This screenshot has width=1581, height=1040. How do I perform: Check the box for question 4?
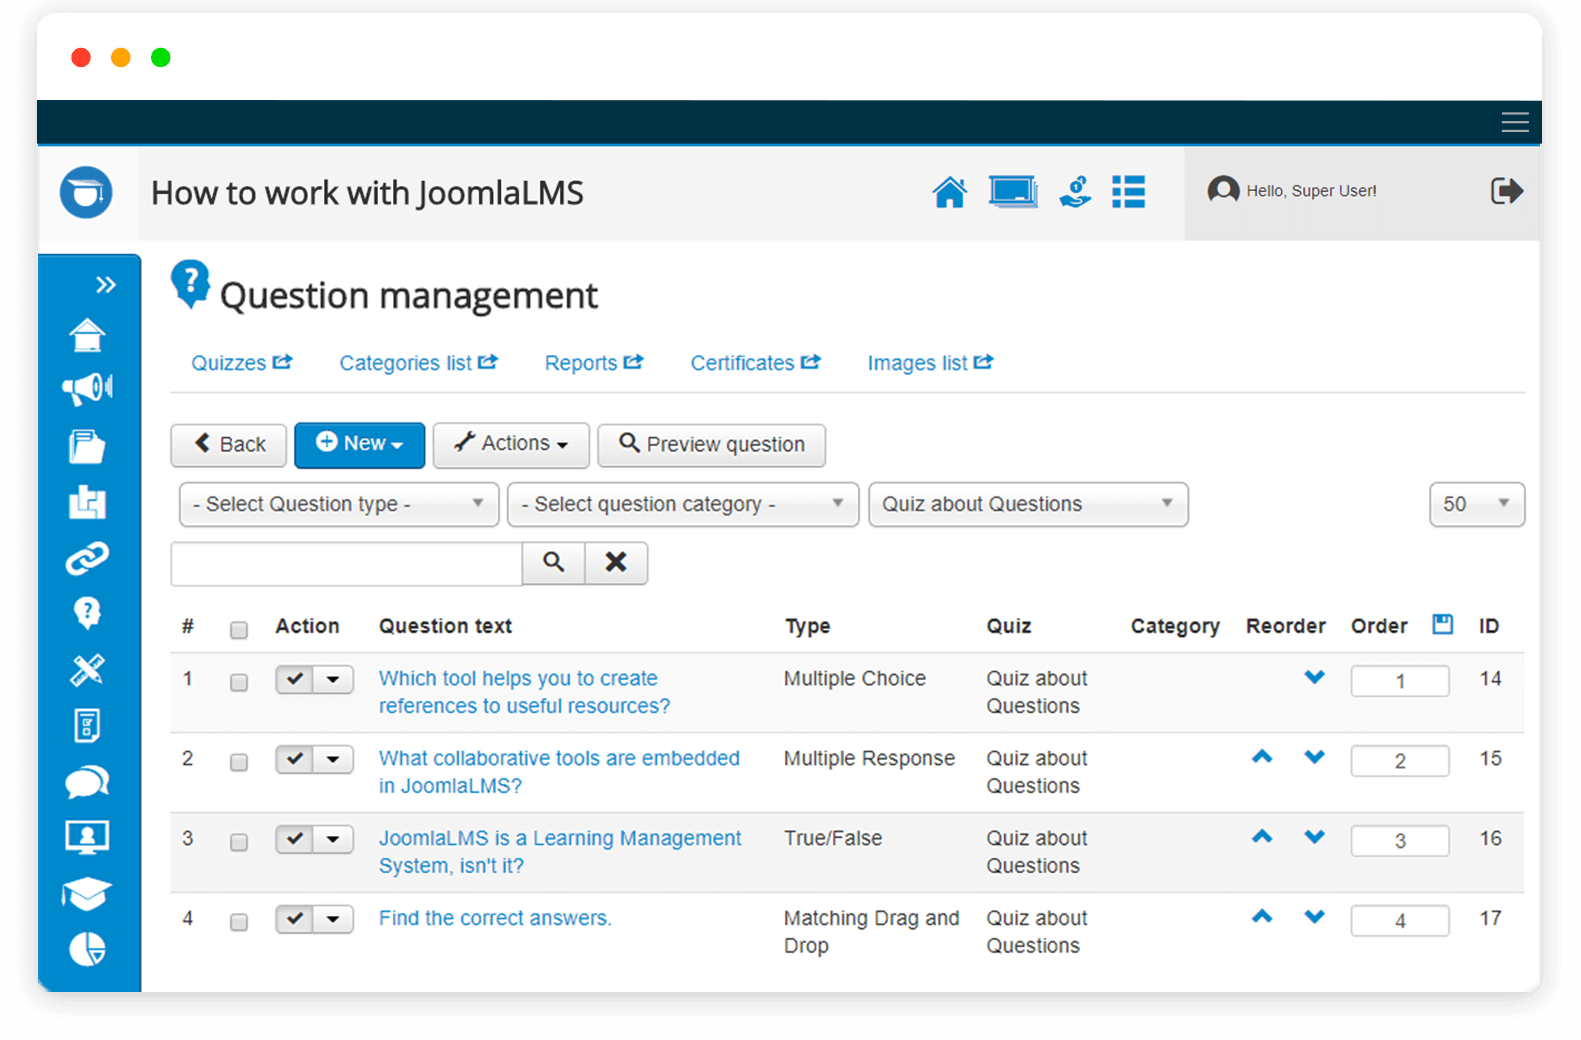click(x=239, y=922)
